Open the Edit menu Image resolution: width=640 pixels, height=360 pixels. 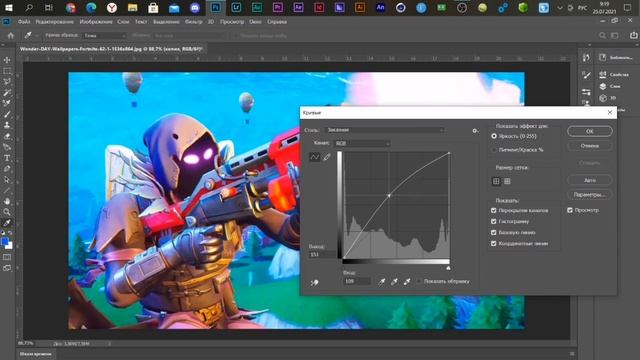click(x=55, y=22)
